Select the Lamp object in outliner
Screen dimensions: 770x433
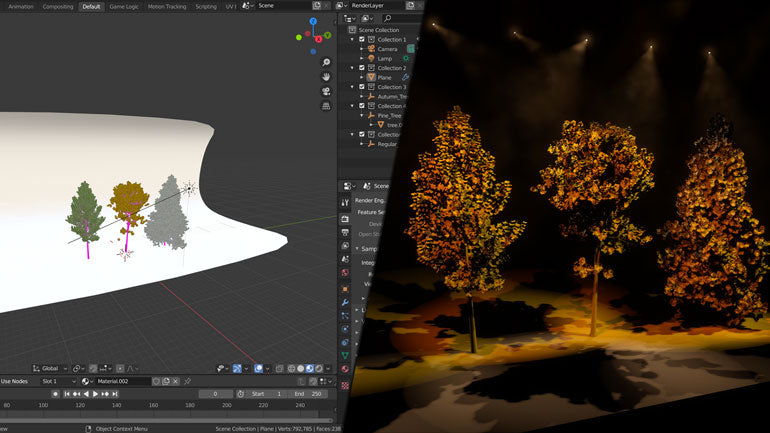[x=384, y=58]
